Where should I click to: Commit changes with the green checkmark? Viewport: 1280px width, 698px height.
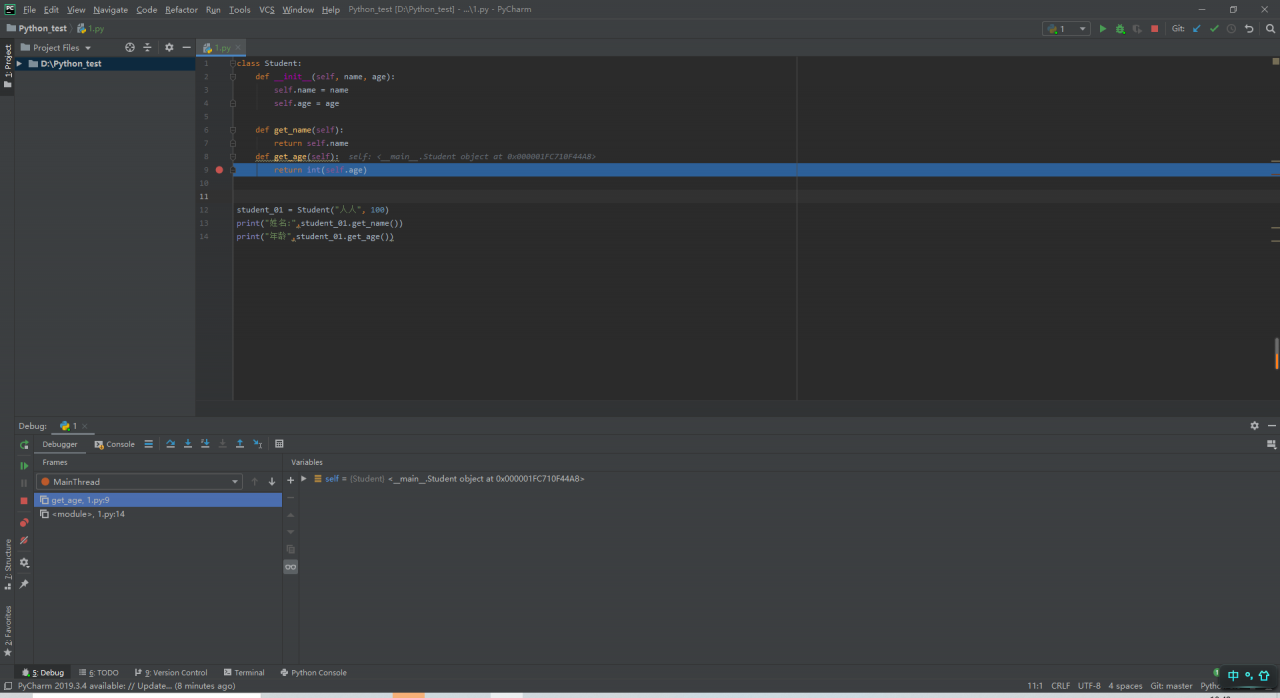pyautogui.click(x=1214, y=29)
